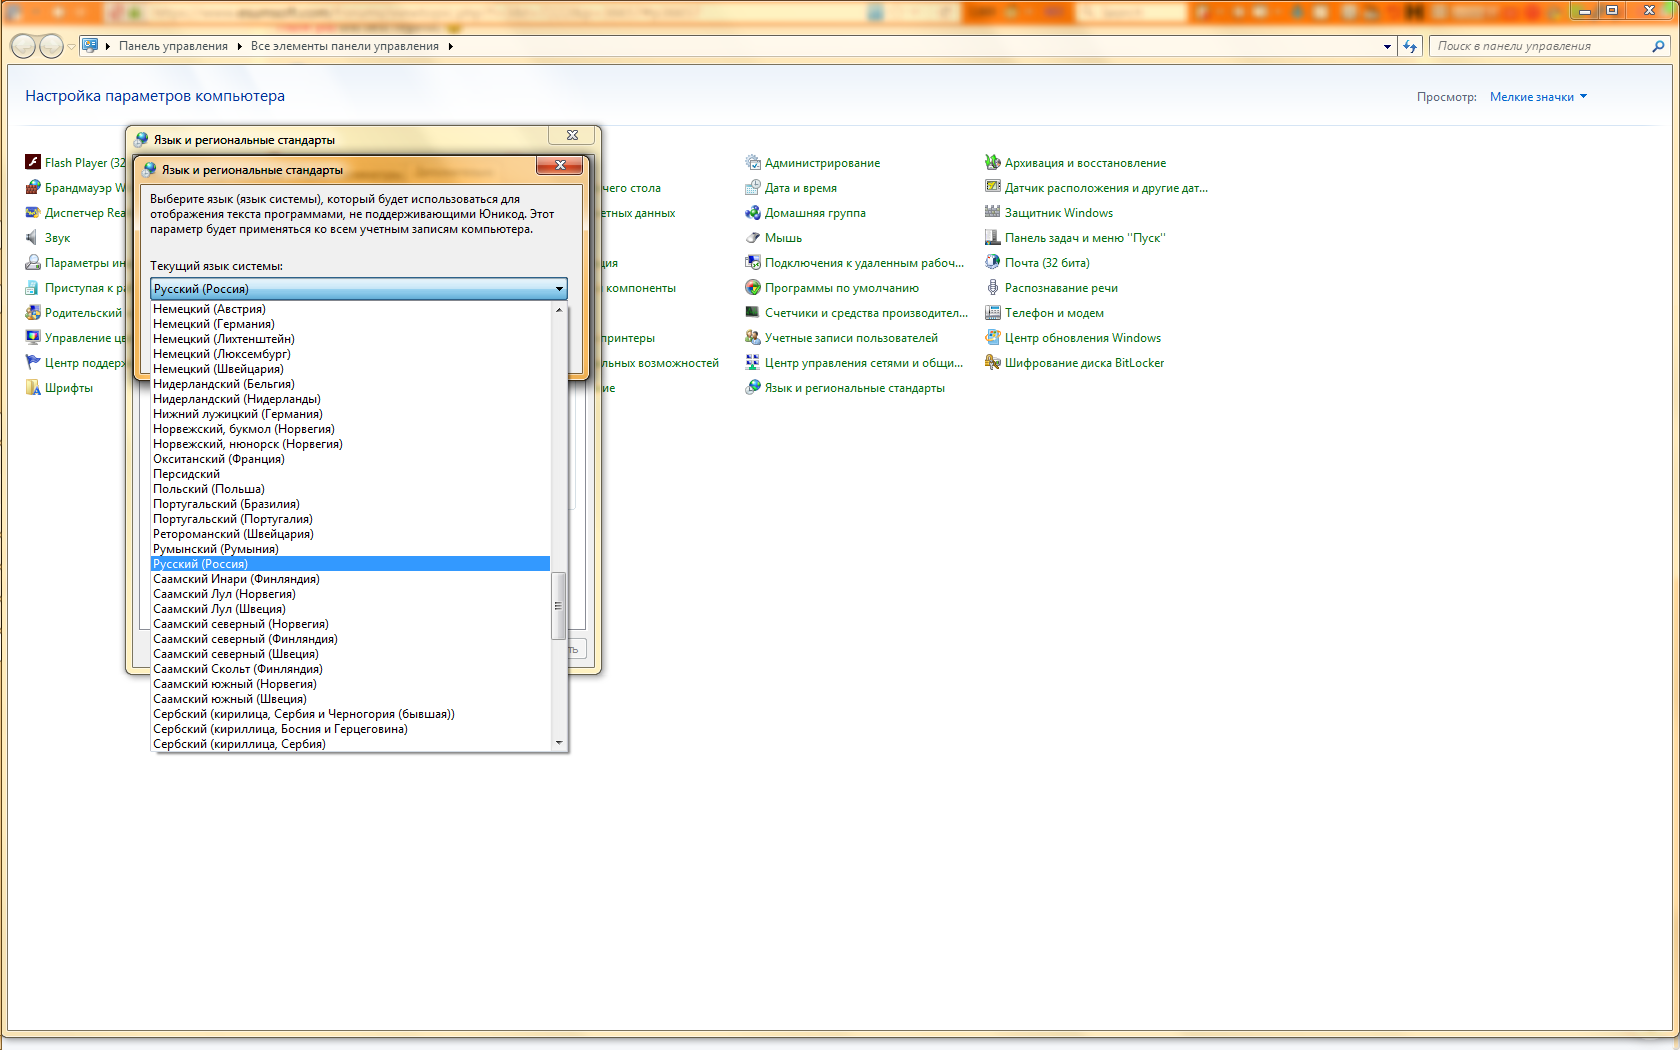This screenshot has height=1050, width=1680.
Task: Open Панель задач и меню Пуск icon
Action: pyautogui.click(x=993, y=237)
